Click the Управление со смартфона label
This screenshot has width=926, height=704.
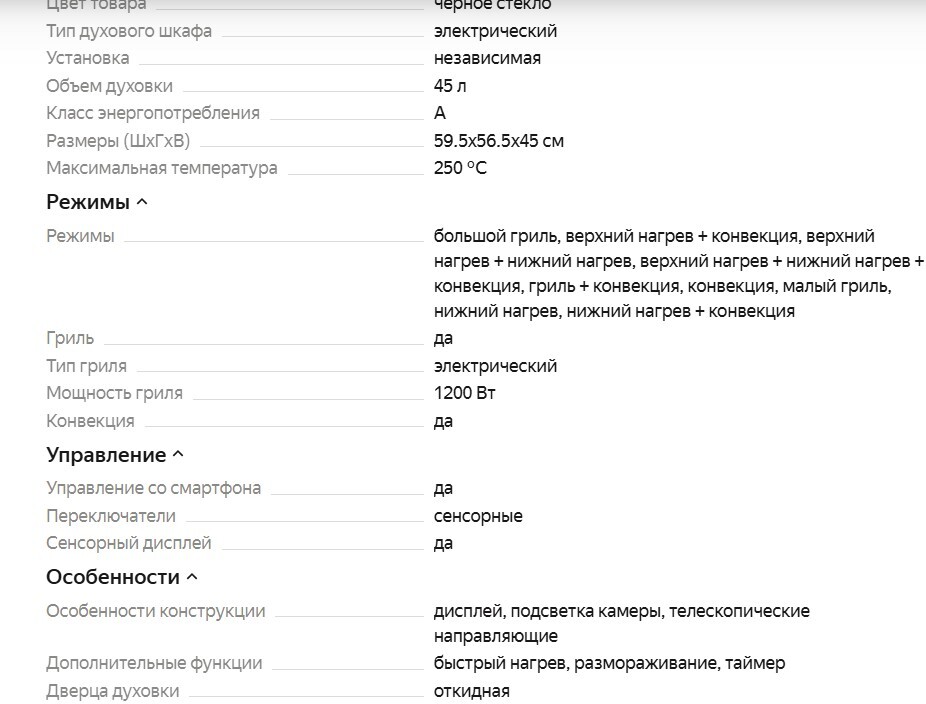coord(154,488)
